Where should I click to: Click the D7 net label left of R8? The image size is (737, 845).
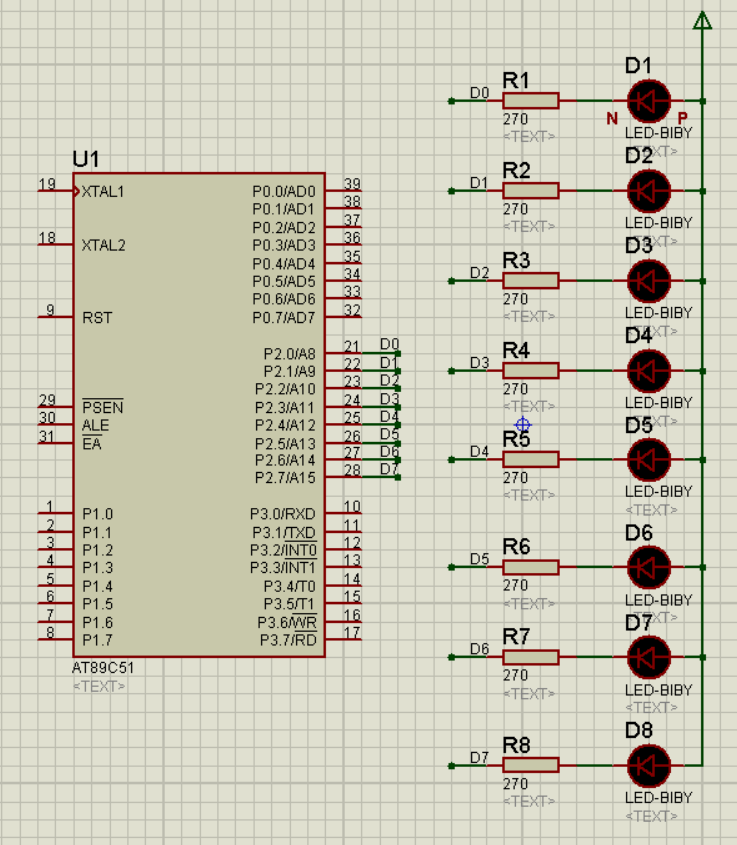tap(479, 757)
